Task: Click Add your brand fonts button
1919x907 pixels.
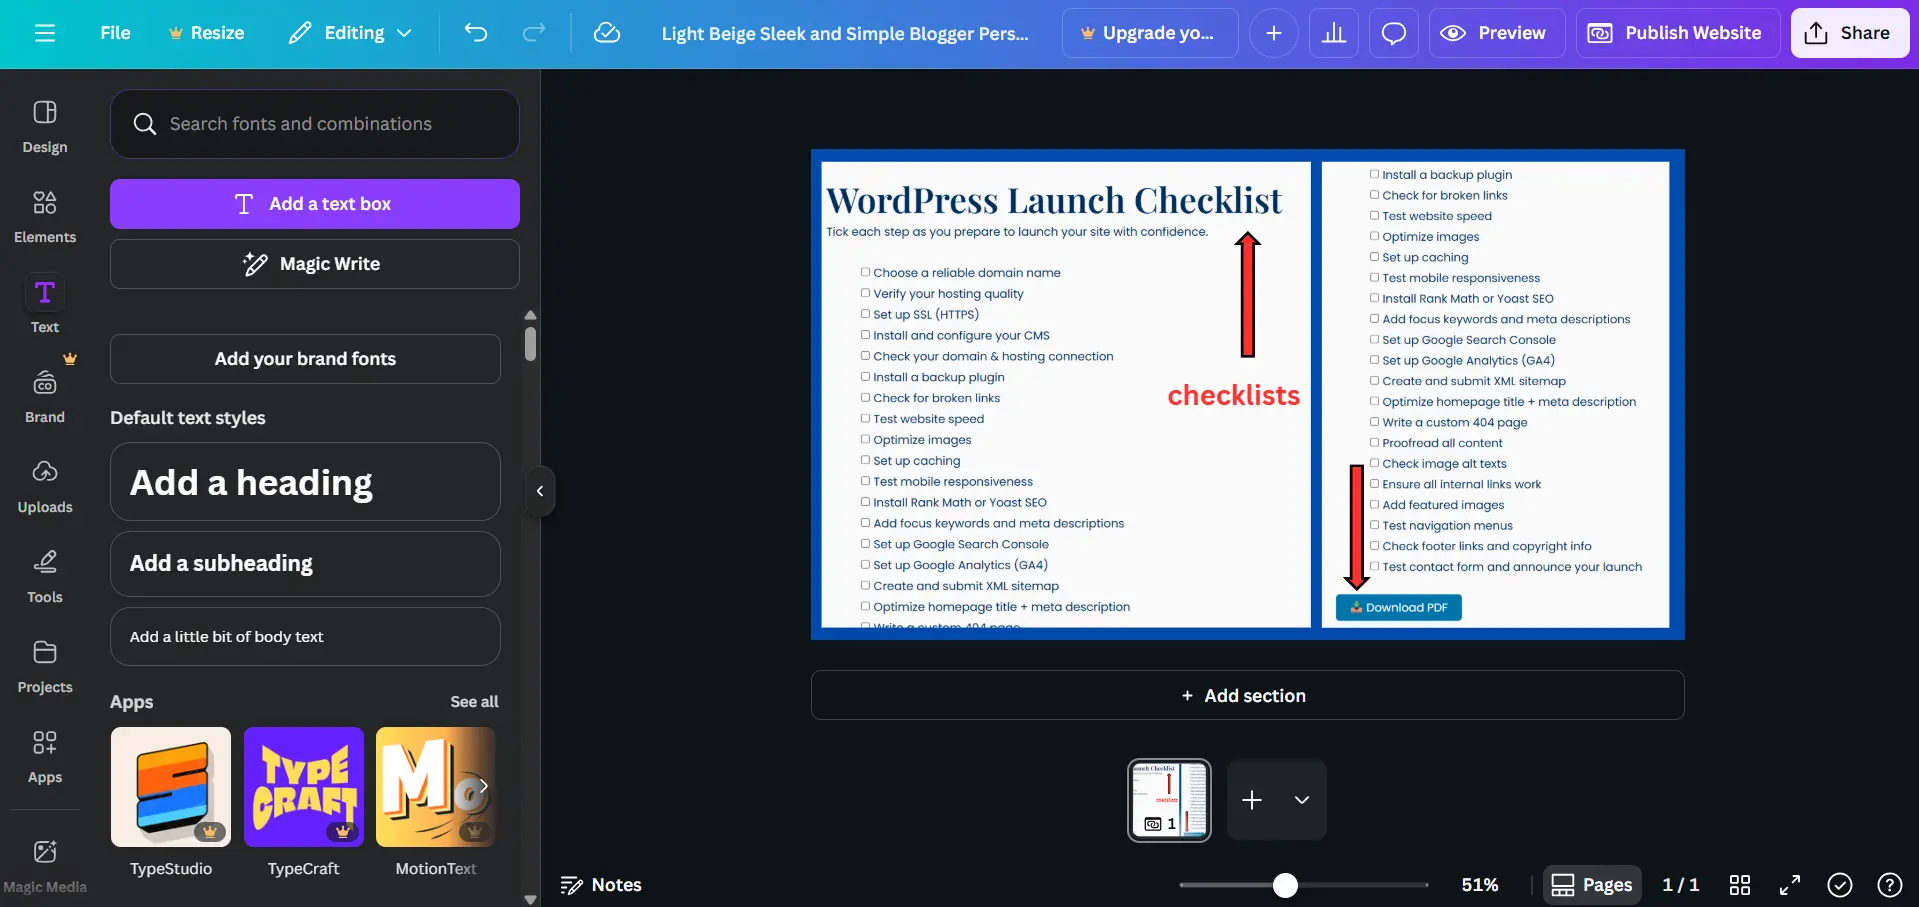Action: (x=305, y=359)
